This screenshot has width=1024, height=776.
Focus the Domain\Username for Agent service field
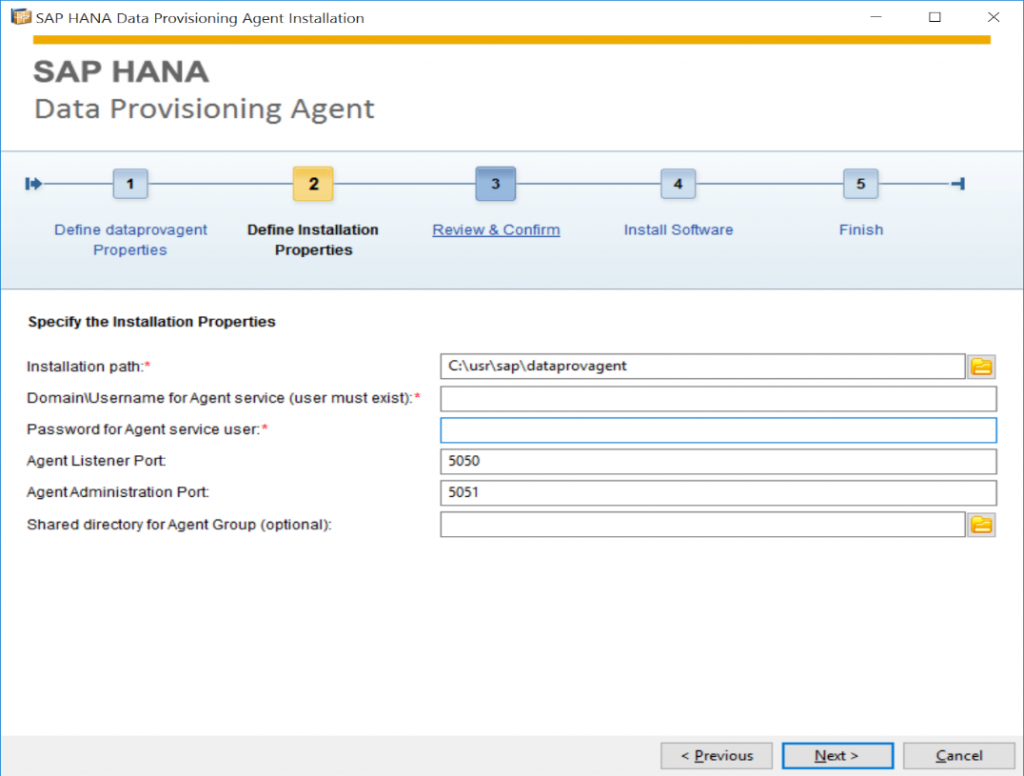(718, 398)
